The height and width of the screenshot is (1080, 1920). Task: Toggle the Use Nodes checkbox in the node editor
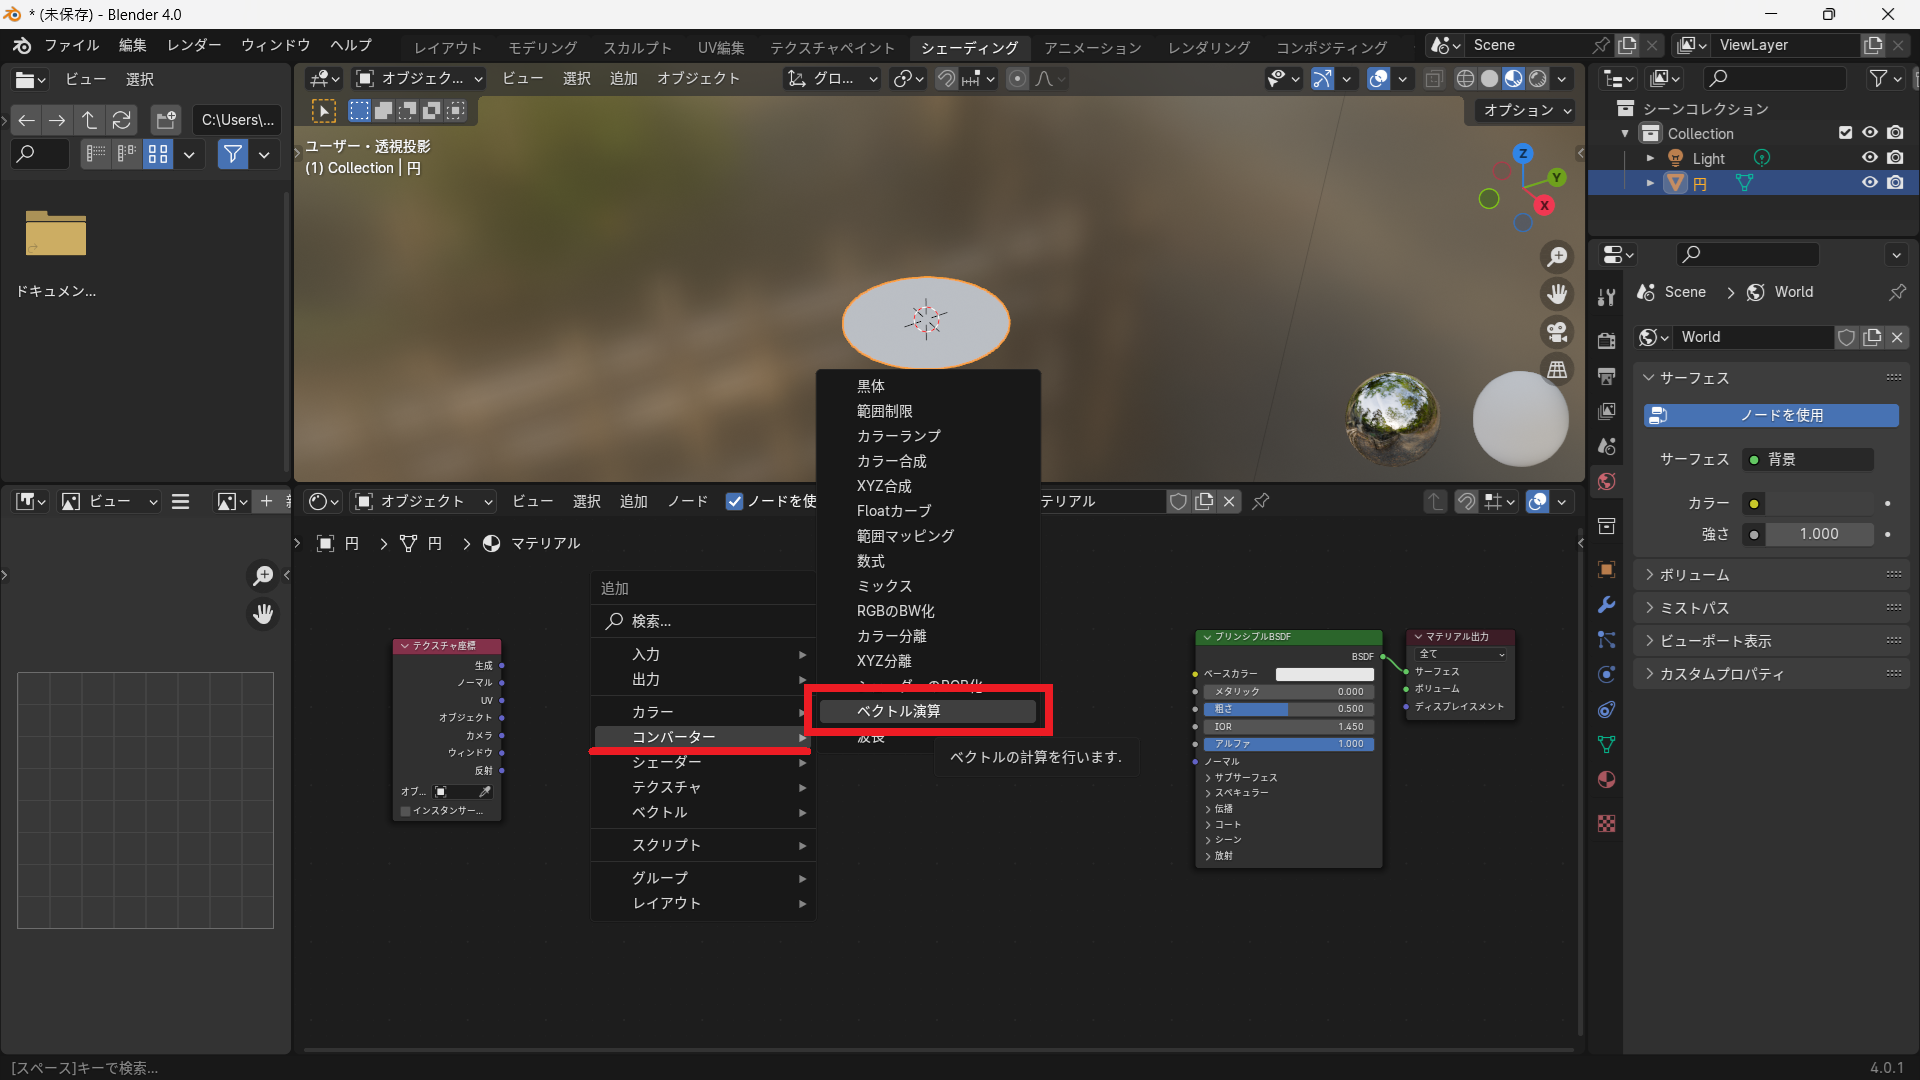pos(735,501)
